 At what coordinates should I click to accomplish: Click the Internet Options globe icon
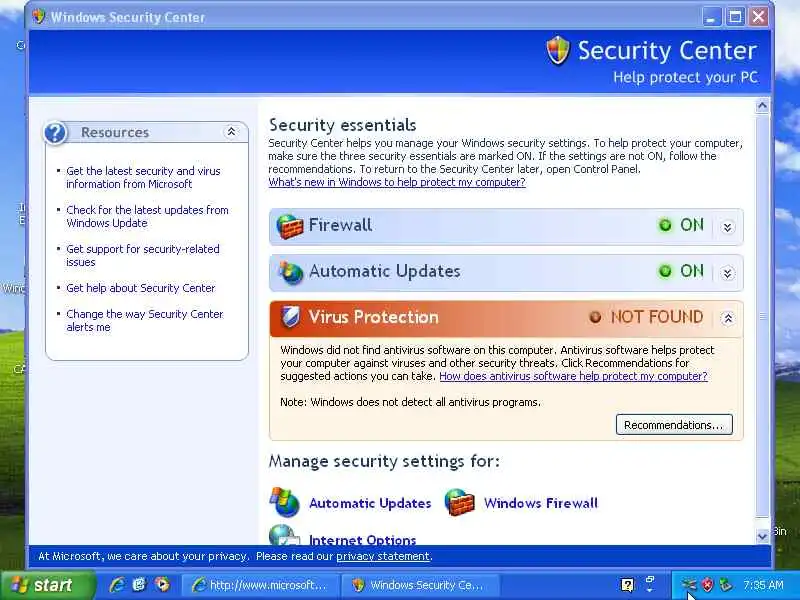[x=284, y=535]
